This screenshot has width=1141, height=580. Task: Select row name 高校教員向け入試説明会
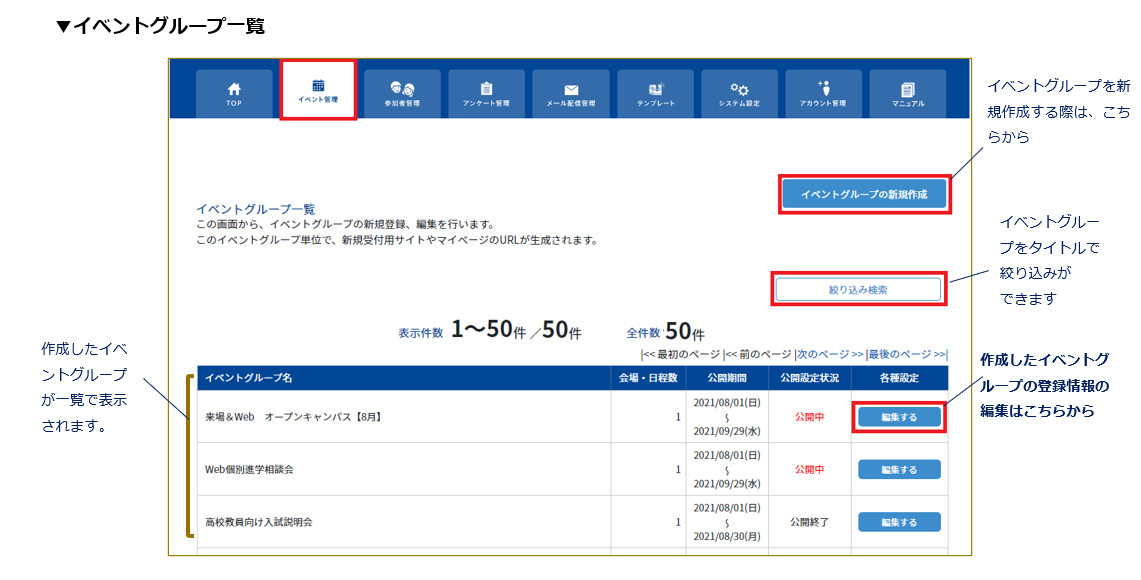pos(258,522)
